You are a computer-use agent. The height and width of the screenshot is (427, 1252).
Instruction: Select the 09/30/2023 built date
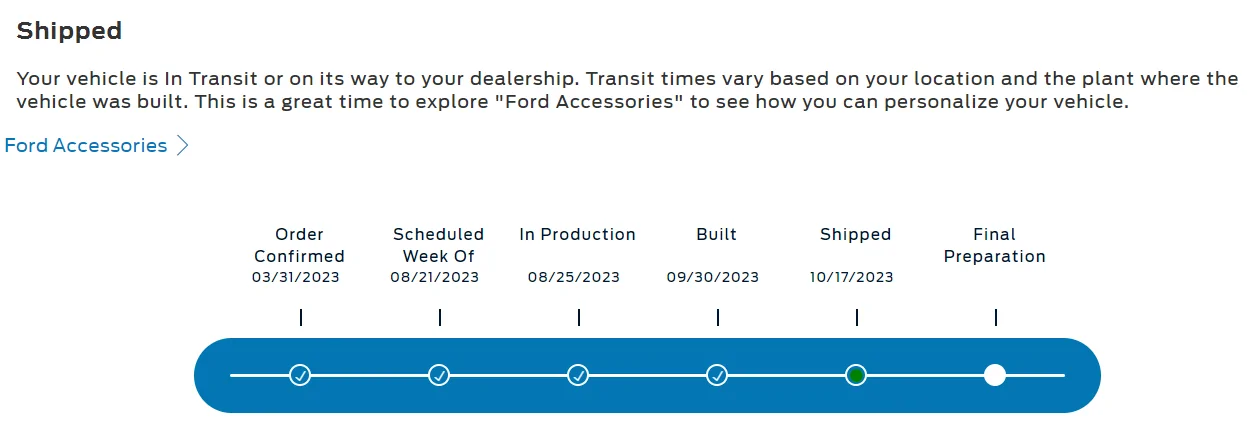tap(713, 277)
